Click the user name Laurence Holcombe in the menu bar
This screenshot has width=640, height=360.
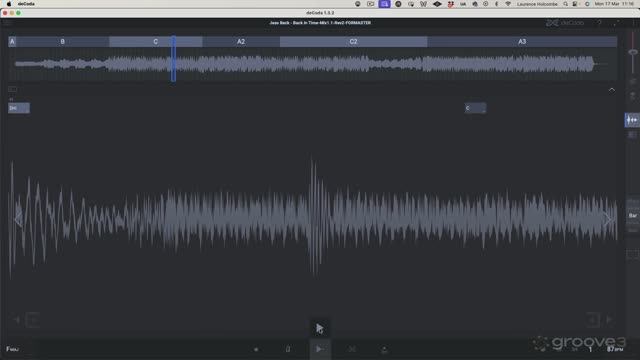[x=537, y=4]
